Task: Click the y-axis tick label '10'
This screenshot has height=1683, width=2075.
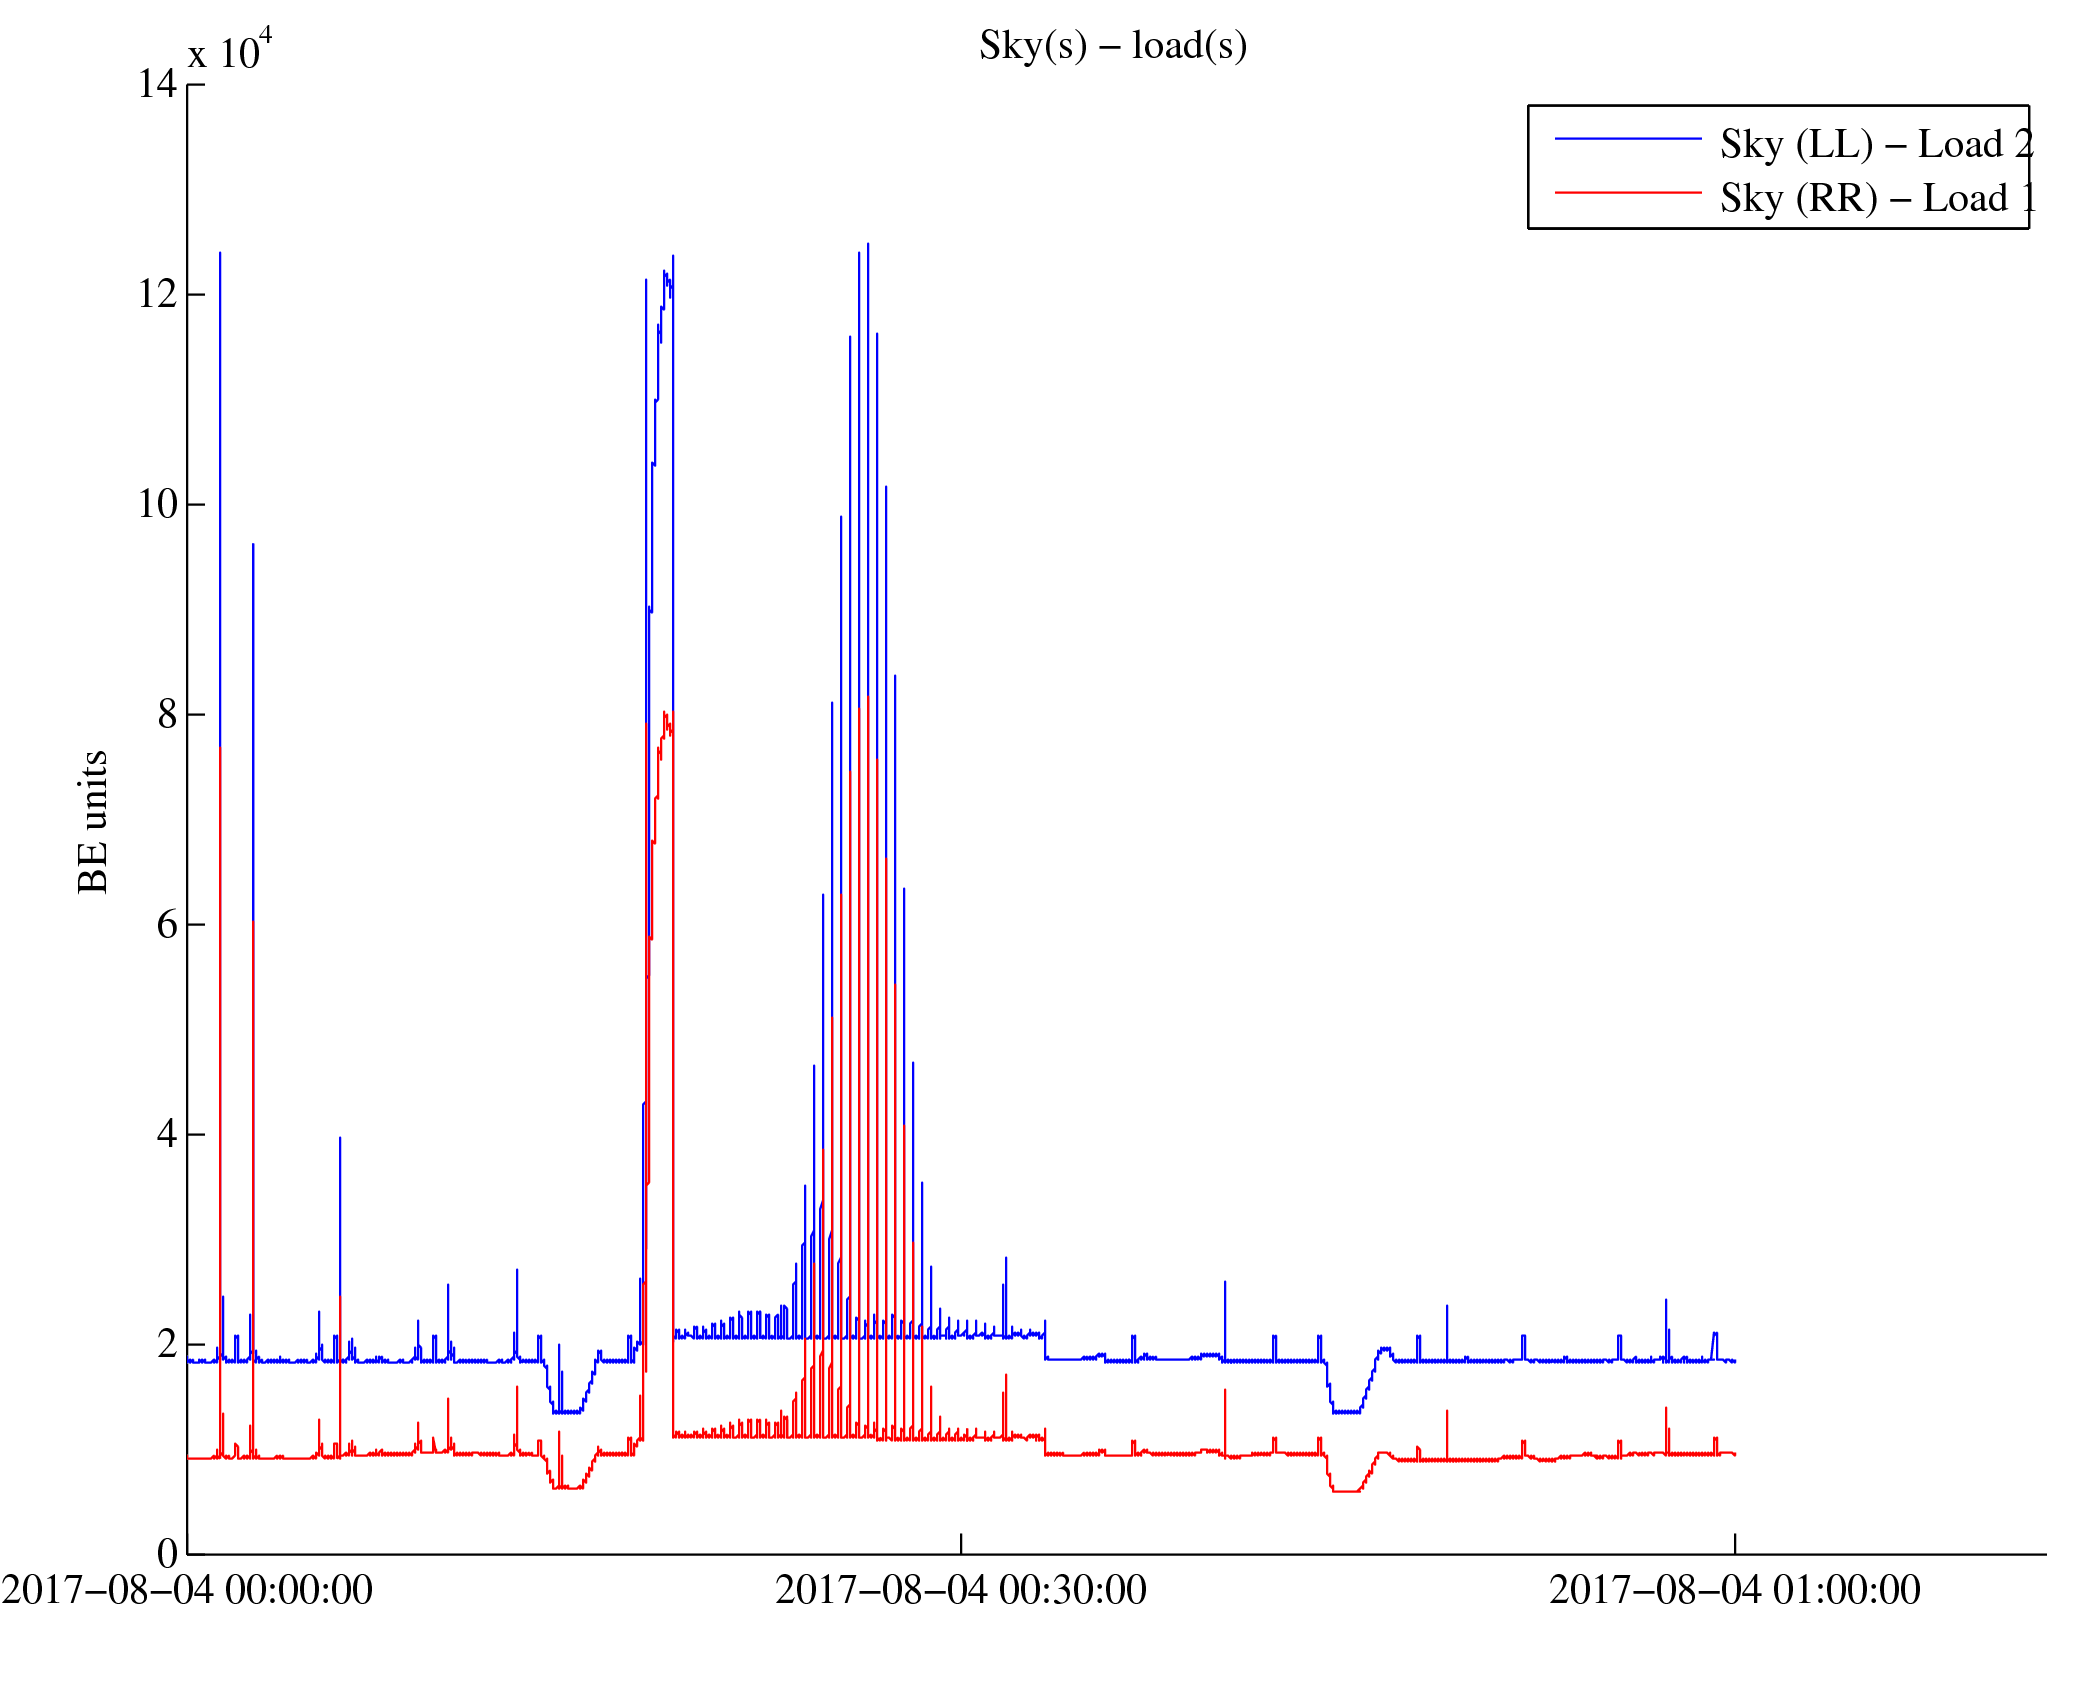Action: point(157,504)
